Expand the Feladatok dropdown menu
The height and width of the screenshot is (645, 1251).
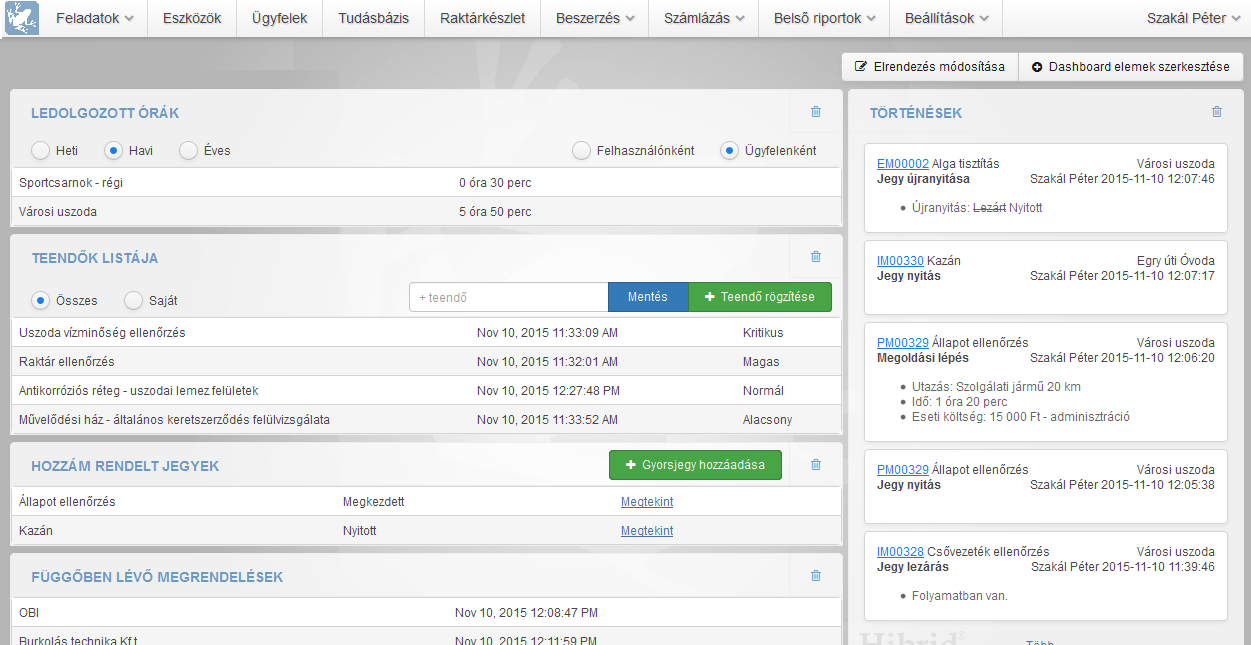click(x=95, y=18)
